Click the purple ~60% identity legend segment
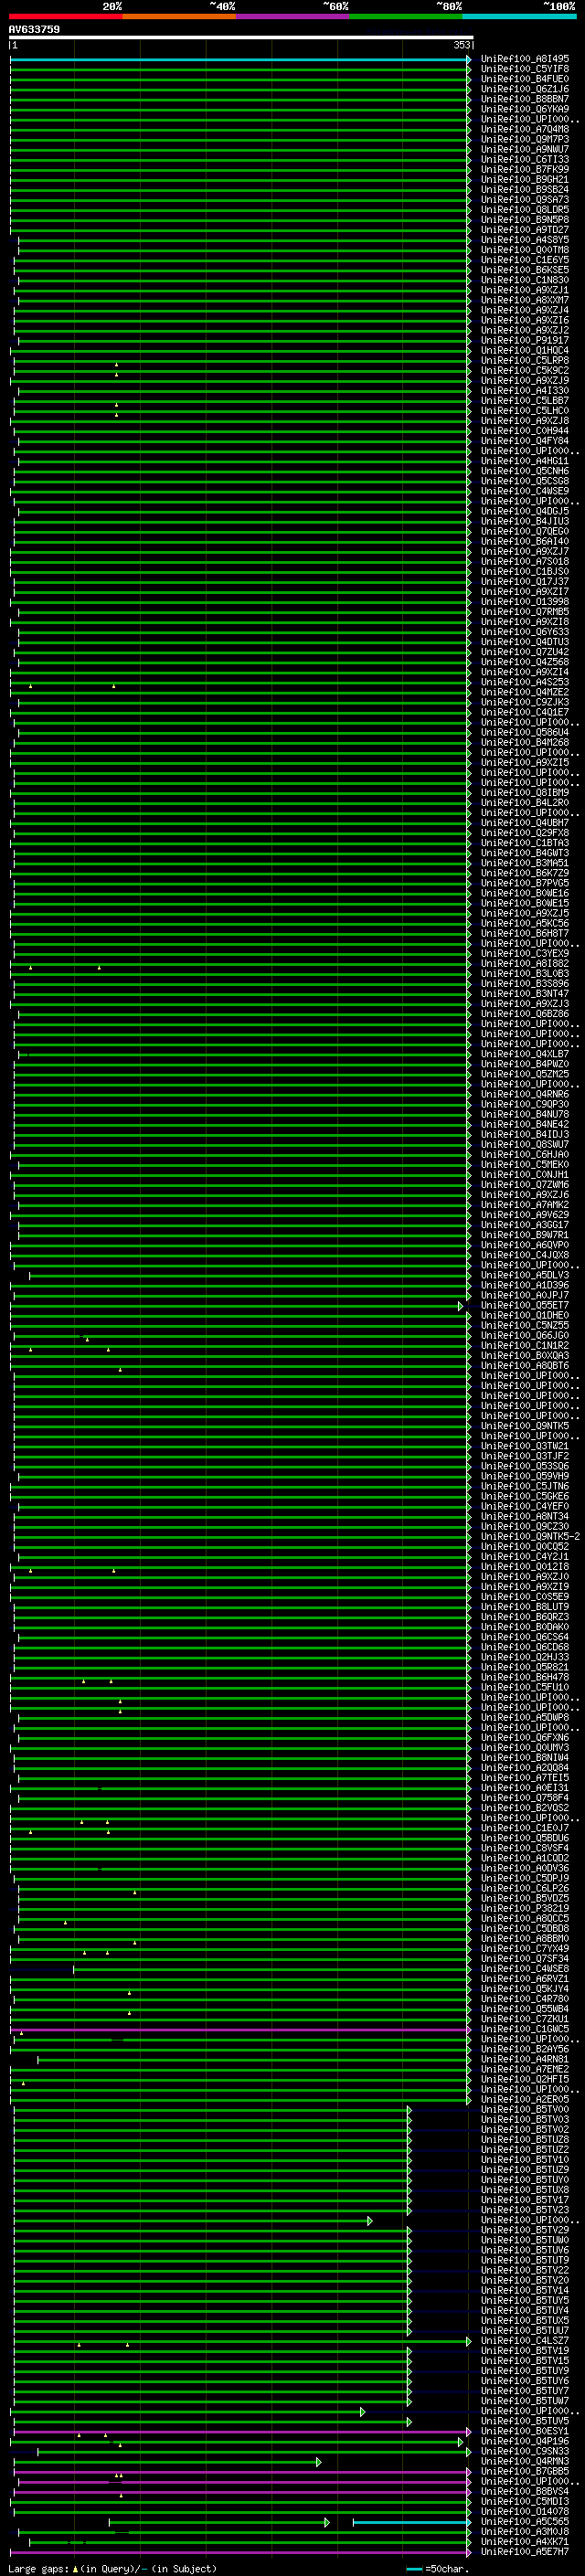 pyautogui.click(x=293, y=16)
